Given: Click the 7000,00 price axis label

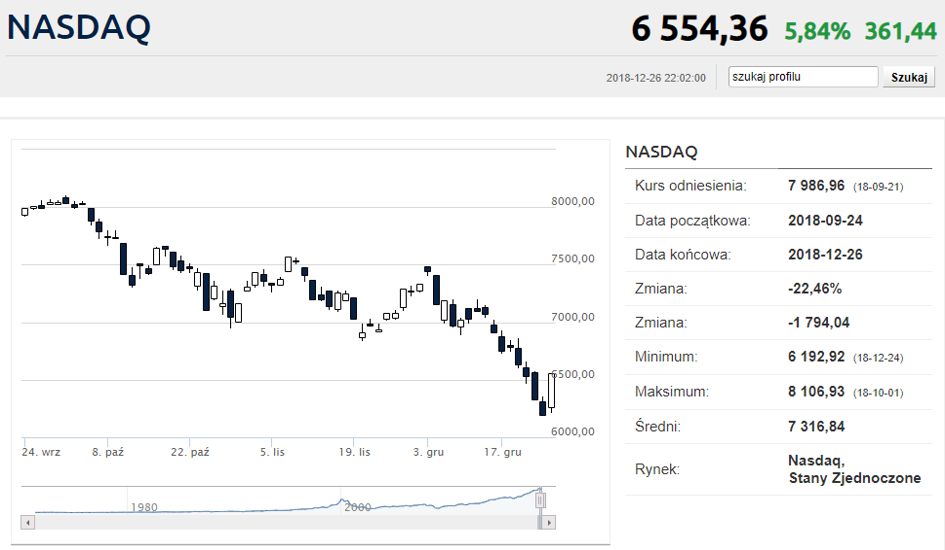Looking at the screenshot, I should tap(573, 317).
